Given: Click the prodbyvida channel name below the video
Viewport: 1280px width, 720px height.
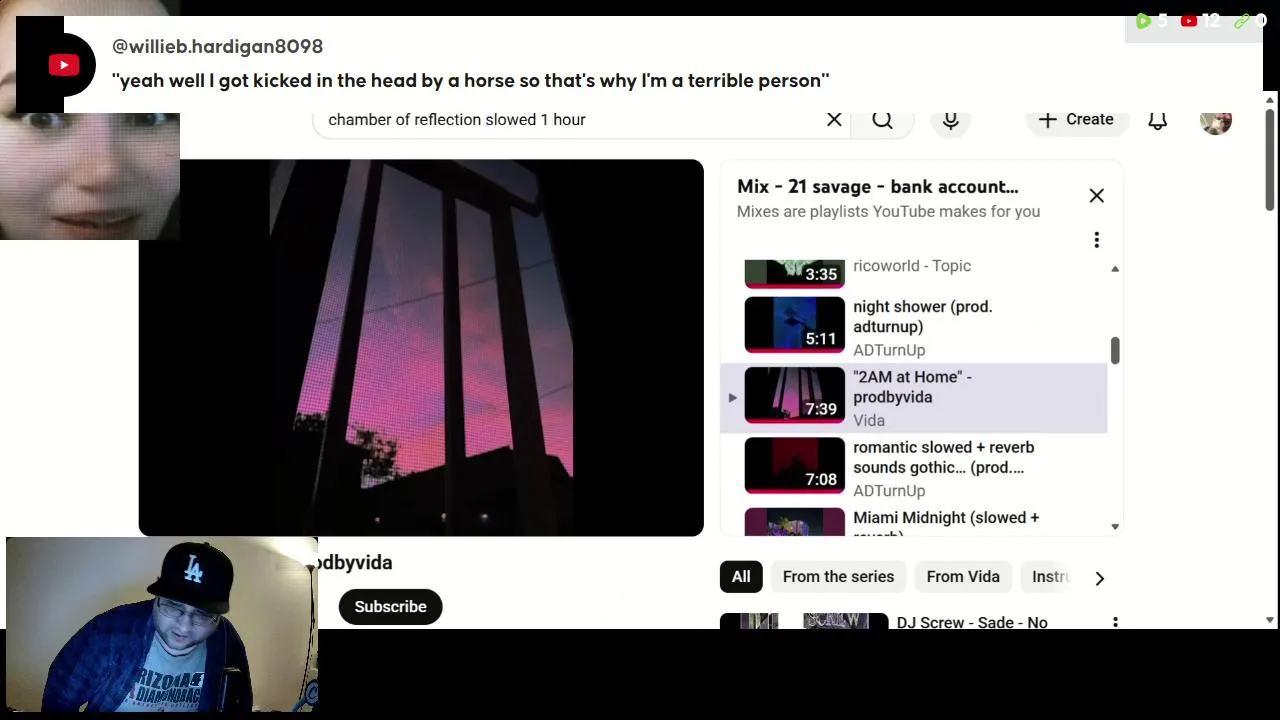Looking at the screenshot, I should coord(355,563).
